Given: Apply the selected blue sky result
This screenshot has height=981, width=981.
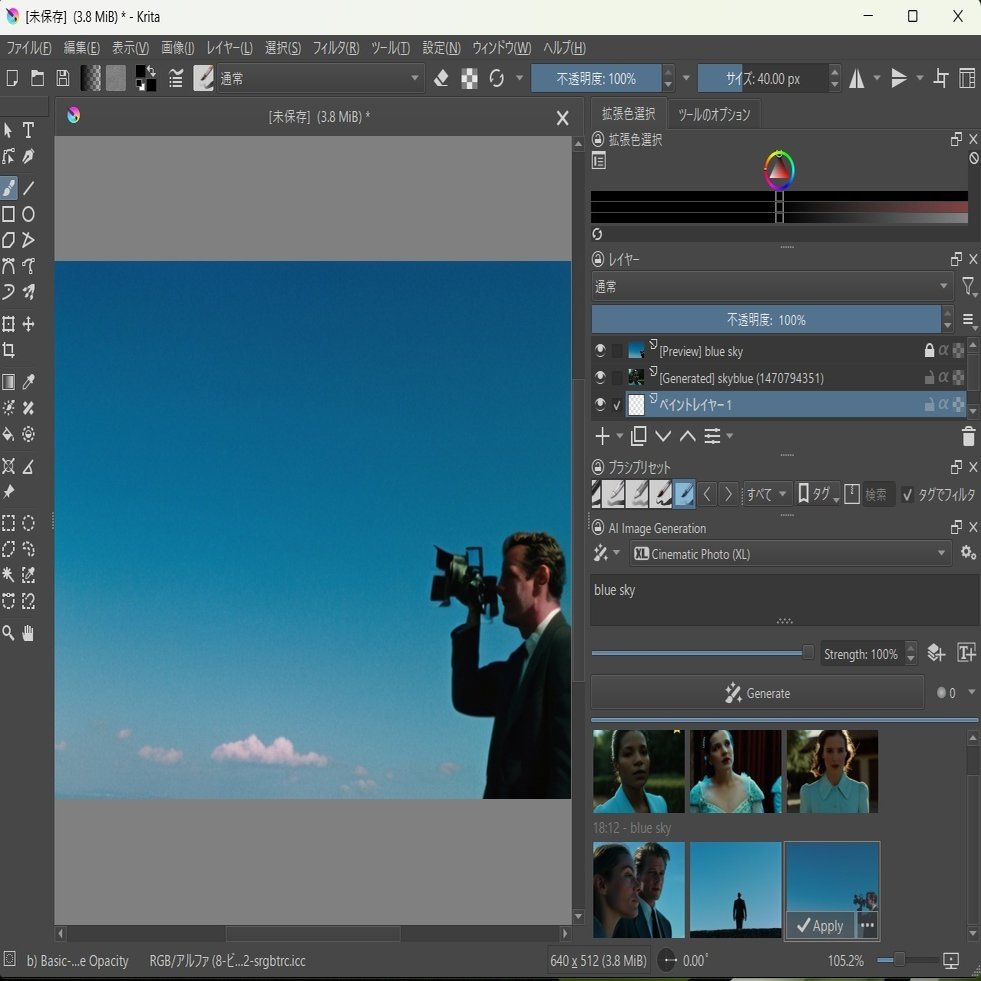Looking at the screenshot, I should pos(821,925).
